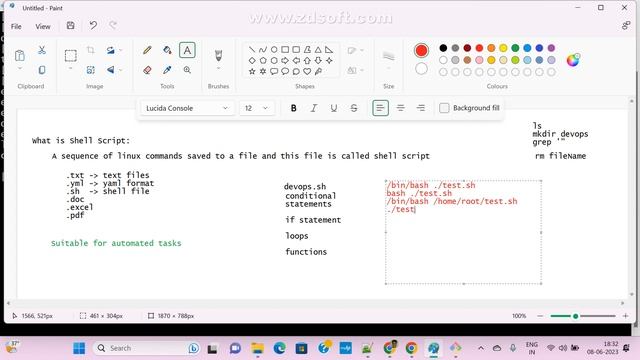Viewport: 640px width, 360px height.
Task: Click the Crop icon
Action: (91, 50)
